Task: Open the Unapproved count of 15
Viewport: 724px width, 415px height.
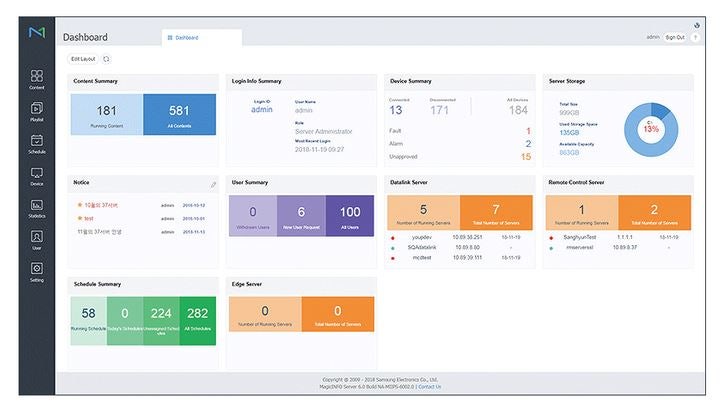Action: coord(526,157)
